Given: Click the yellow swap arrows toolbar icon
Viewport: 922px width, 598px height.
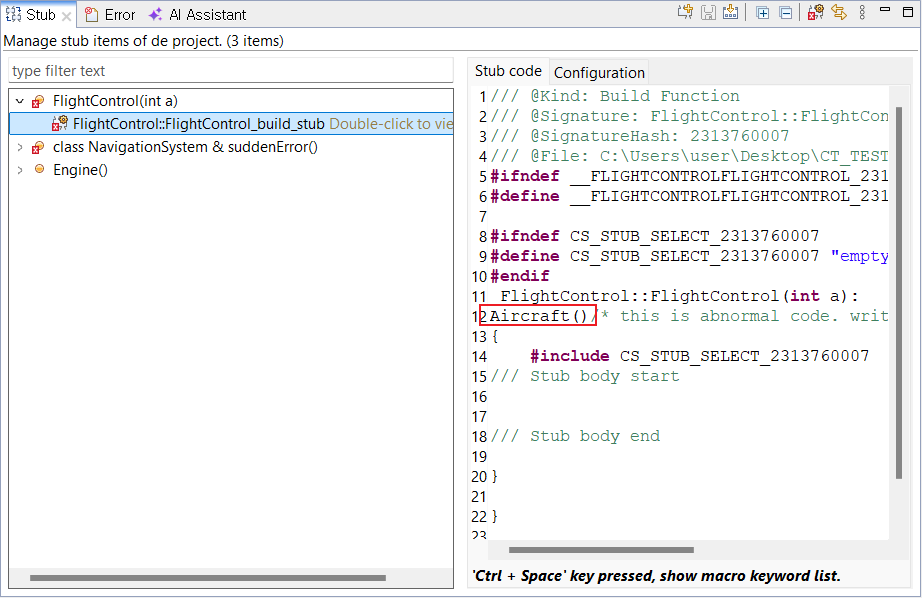Looking at the screenshot, I should (x=839, y=12).
